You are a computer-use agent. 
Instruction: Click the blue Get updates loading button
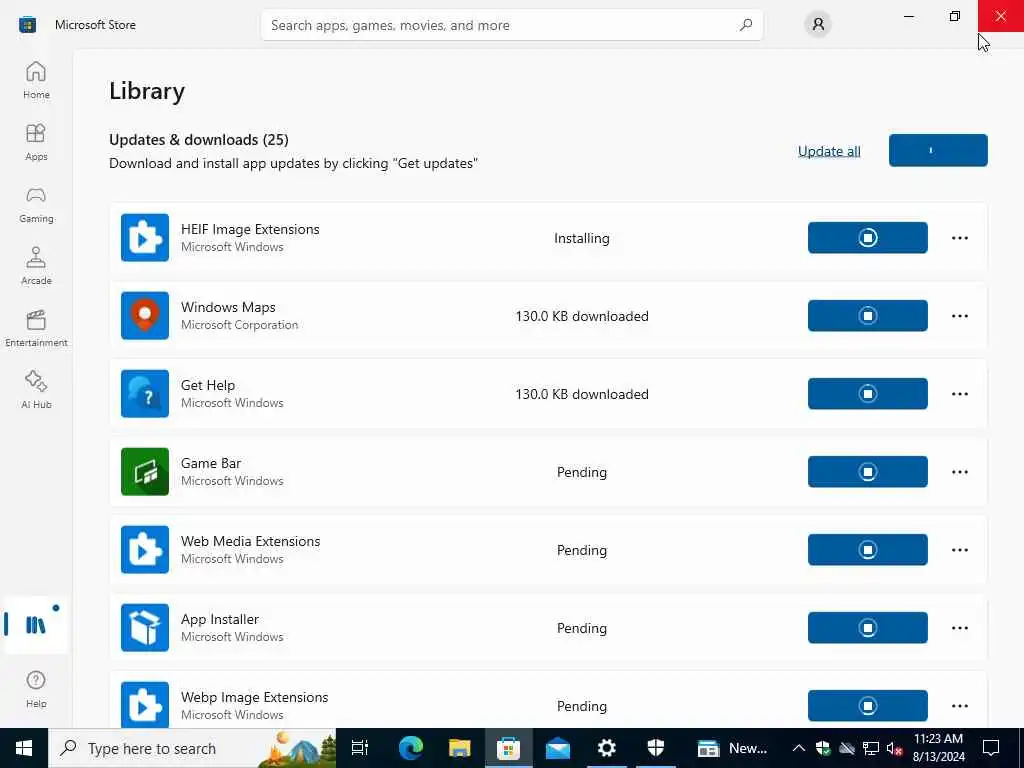point(938,150)
